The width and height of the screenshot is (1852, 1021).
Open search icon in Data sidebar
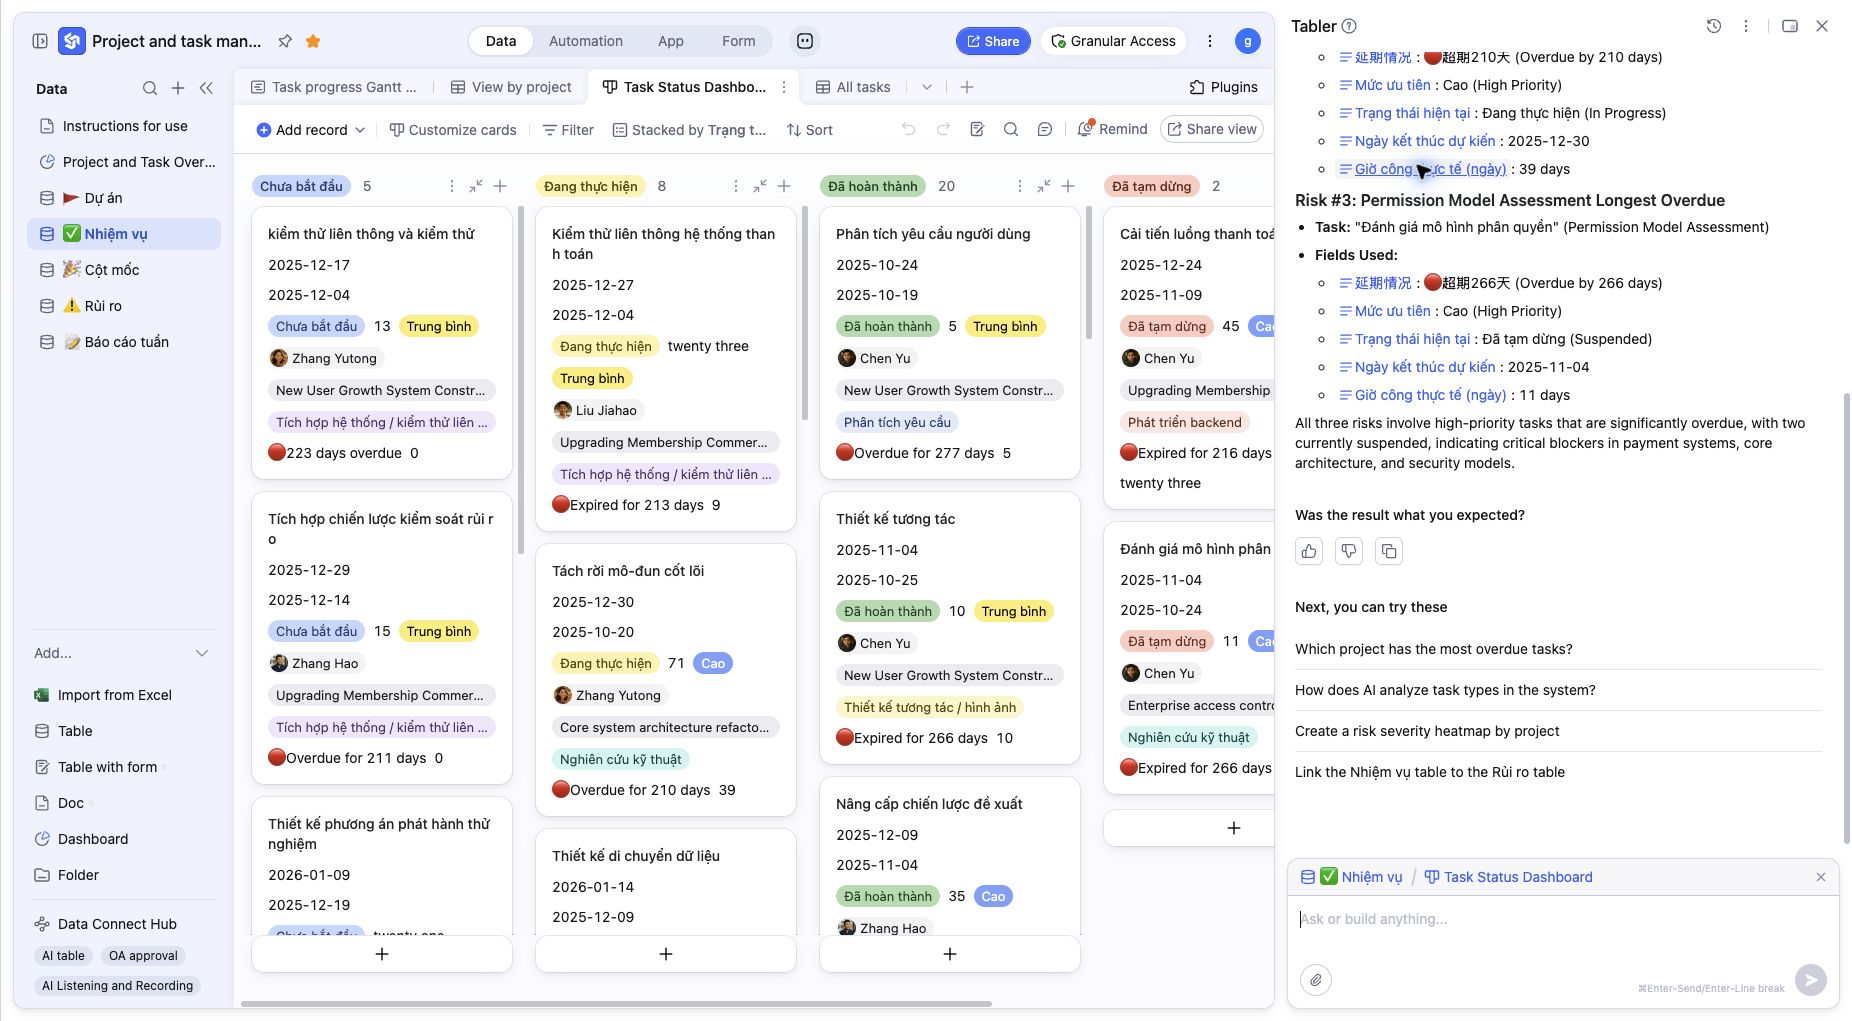click(x=150, y=88)
